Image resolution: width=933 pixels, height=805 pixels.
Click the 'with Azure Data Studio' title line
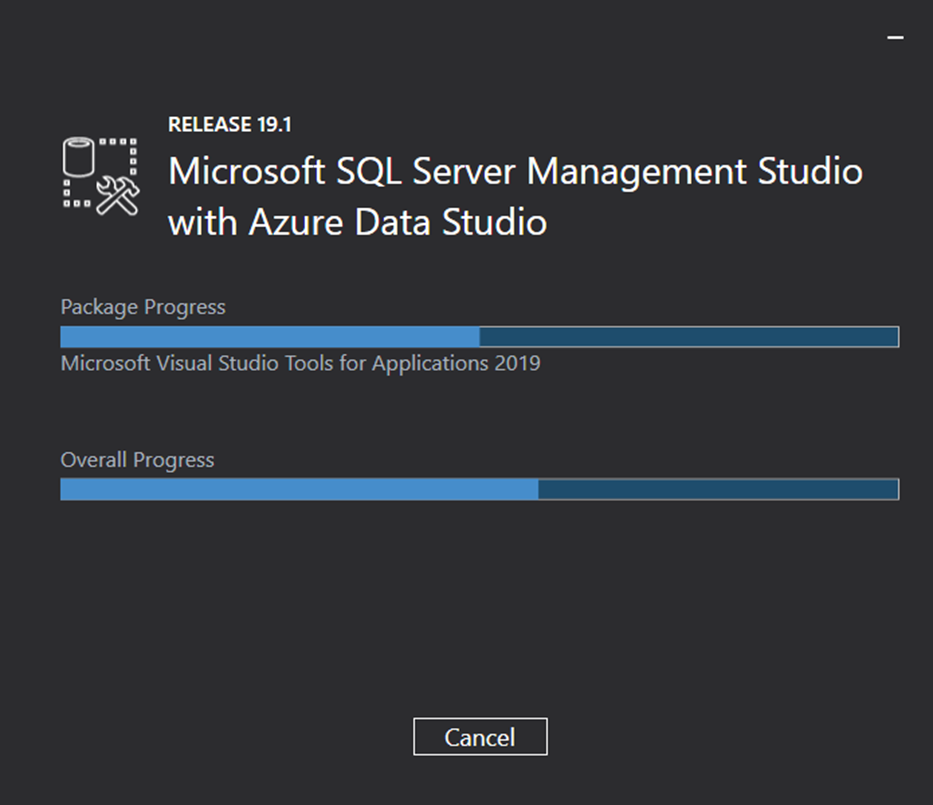pos(358,223)
